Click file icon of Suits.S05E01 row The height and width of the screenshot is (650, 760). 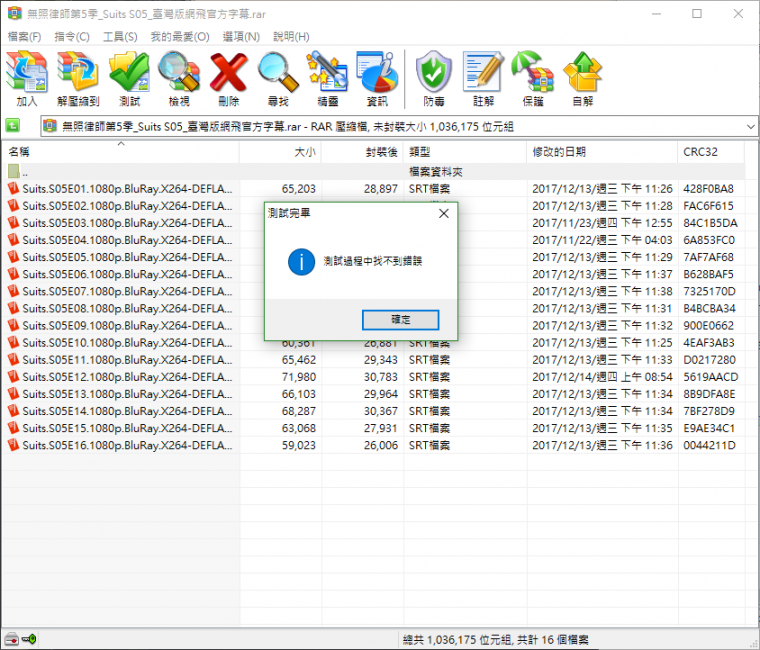[x=14, y=188]
